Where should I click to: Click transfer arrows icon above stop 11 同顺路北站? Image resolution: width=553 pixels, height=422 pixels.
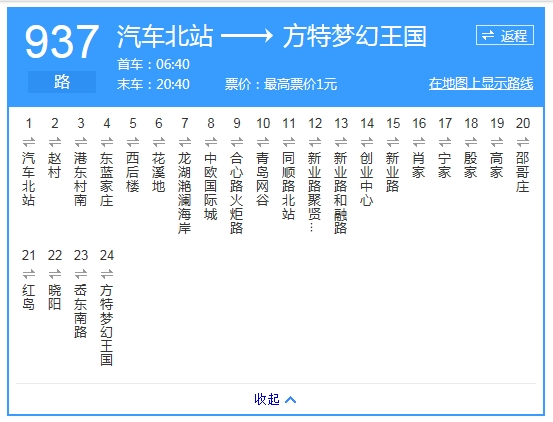[x=289, y=142]
